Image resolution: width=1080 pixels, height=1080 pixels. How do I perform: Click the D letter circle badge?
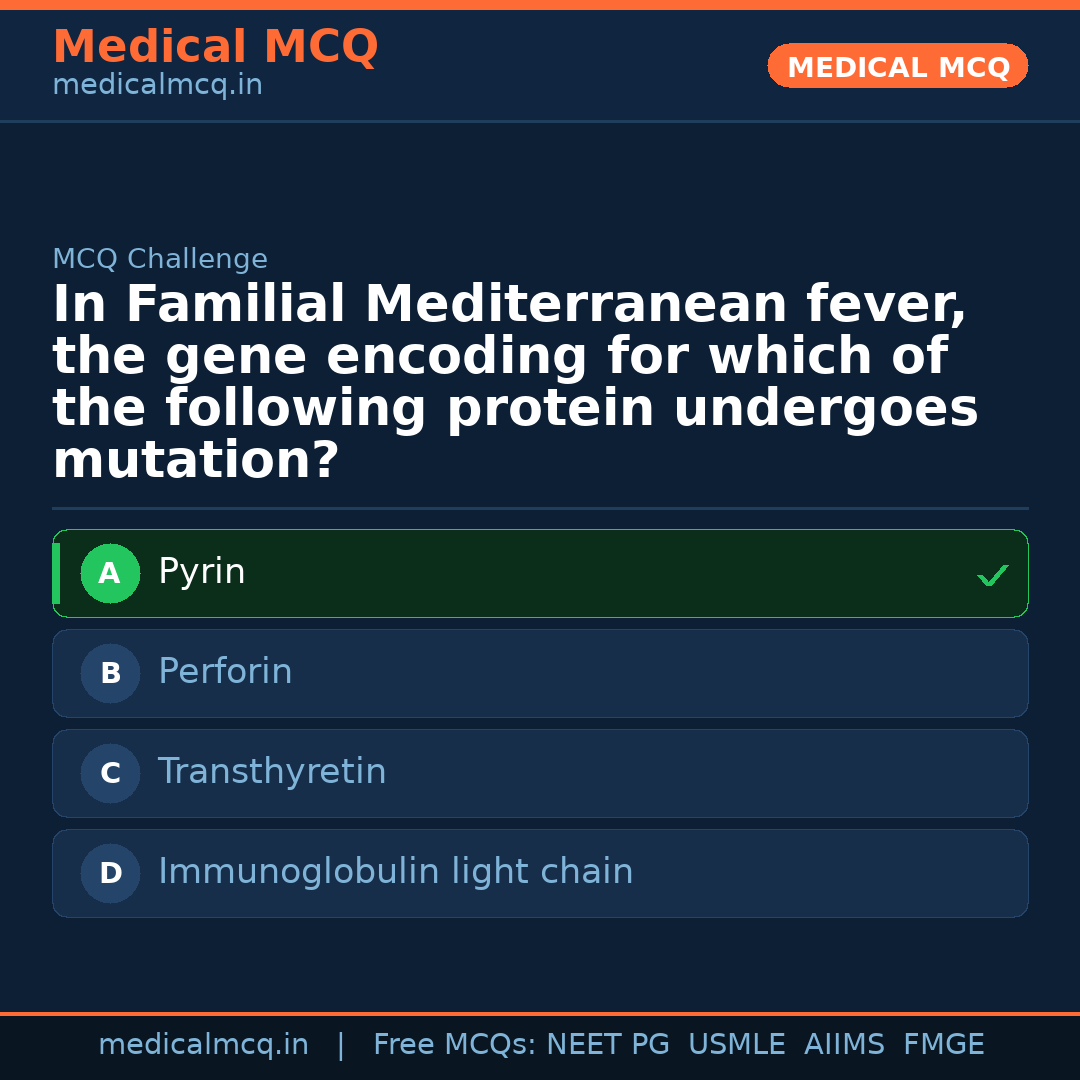[110, 874]
